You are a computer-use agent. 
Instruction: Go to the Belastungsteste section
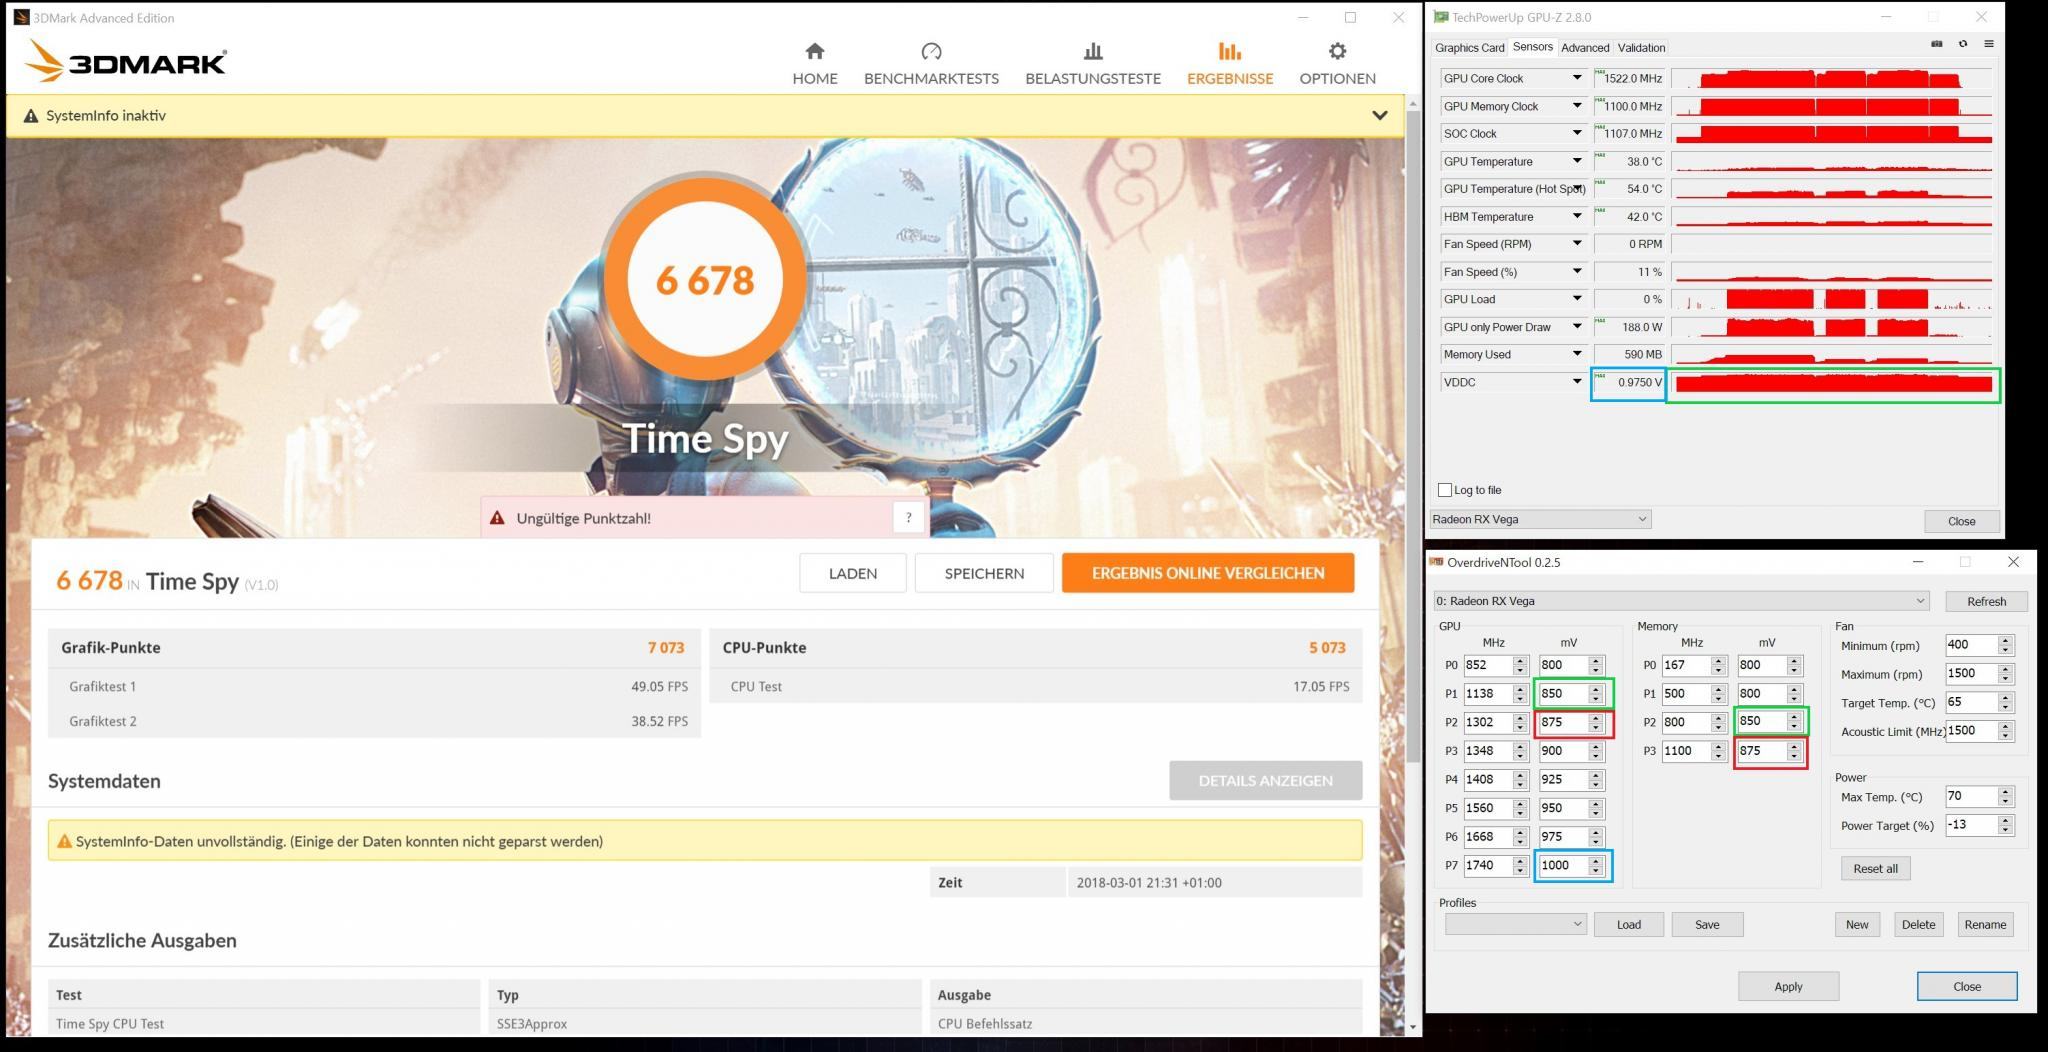click(1093, 64)
